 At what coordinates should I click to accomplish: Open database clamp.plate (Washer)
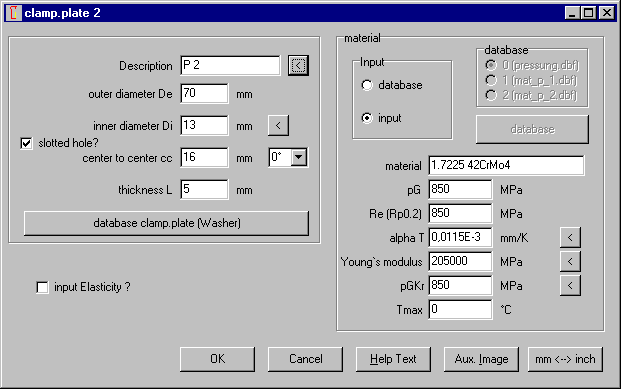point(166,223)
